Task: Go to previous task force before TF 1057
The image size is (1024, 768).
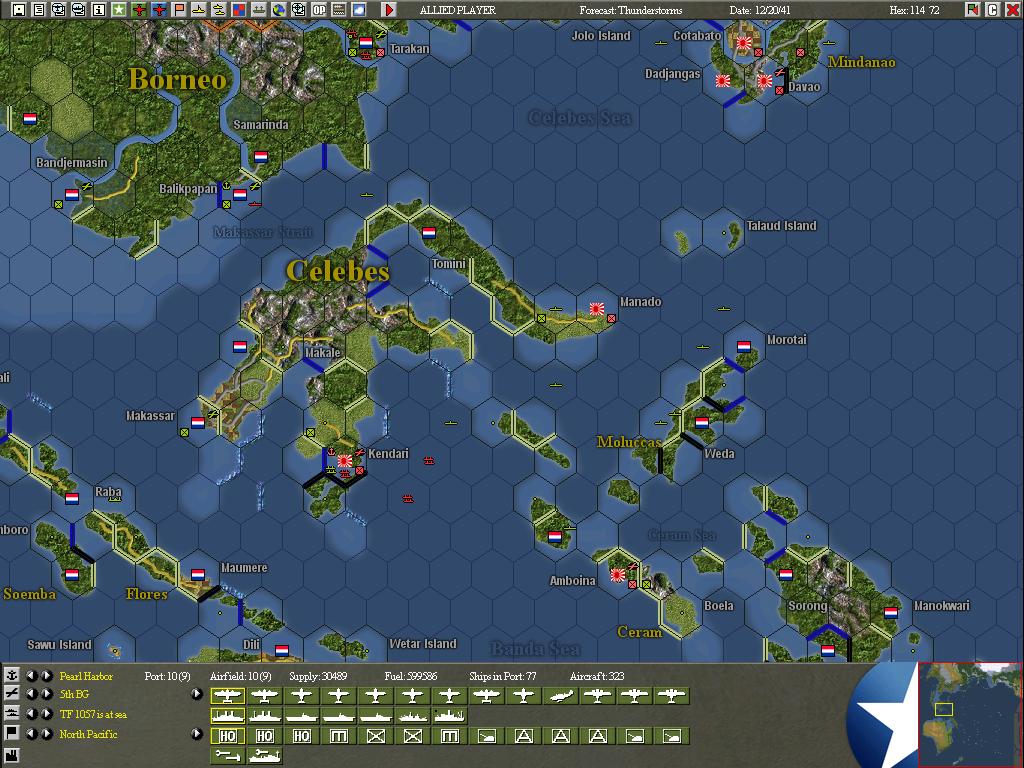Action: click(x=31, y=714)
